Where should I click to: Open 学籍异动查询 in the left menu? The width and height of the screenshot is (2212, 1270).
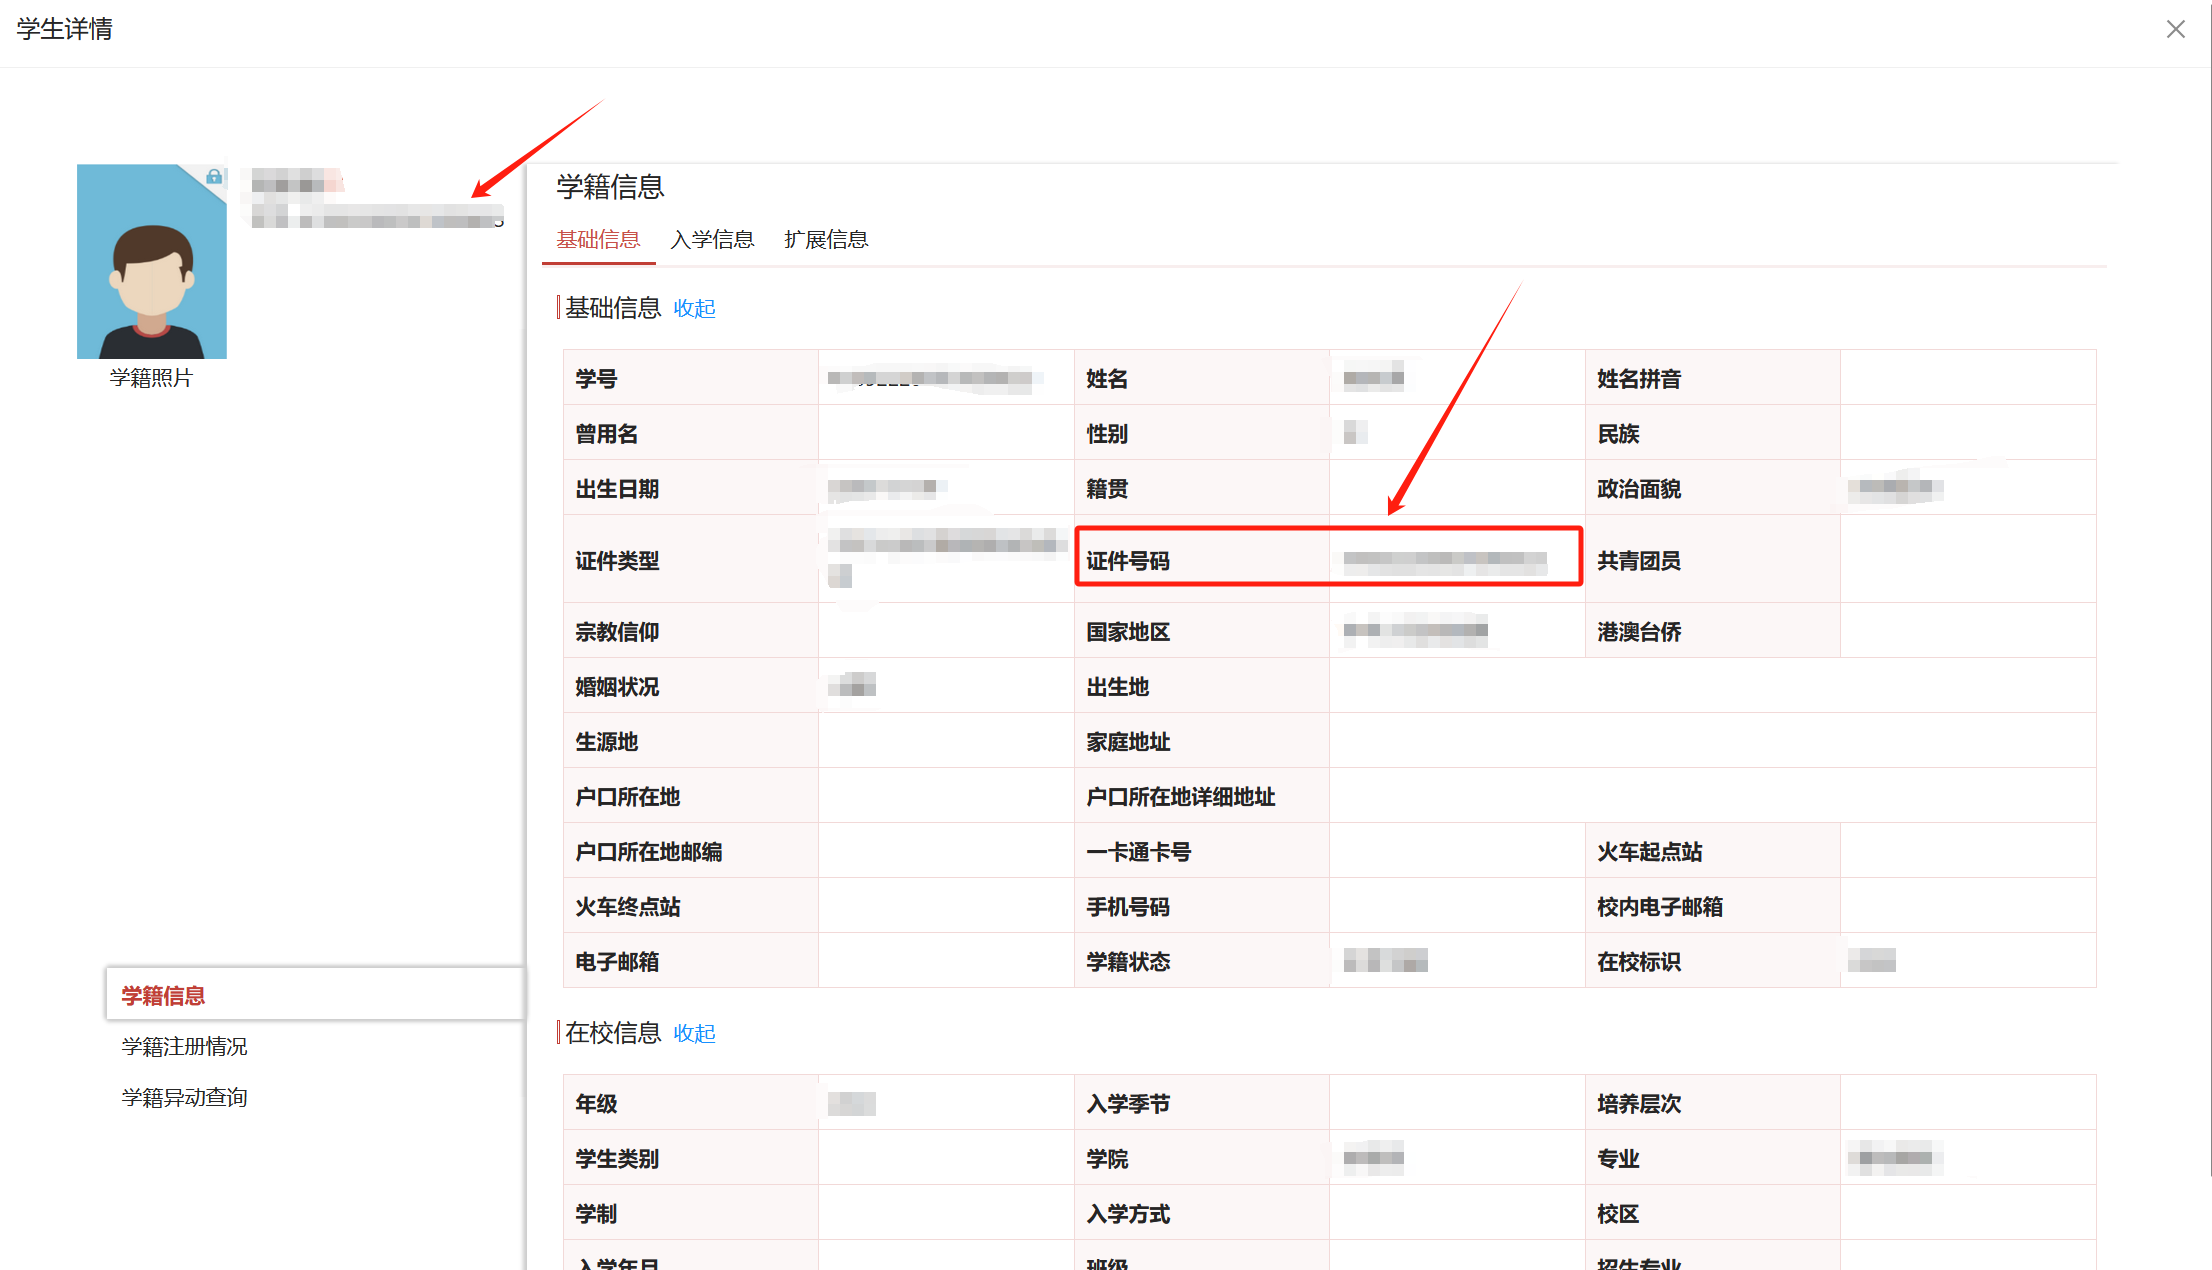coord(184,1097)
